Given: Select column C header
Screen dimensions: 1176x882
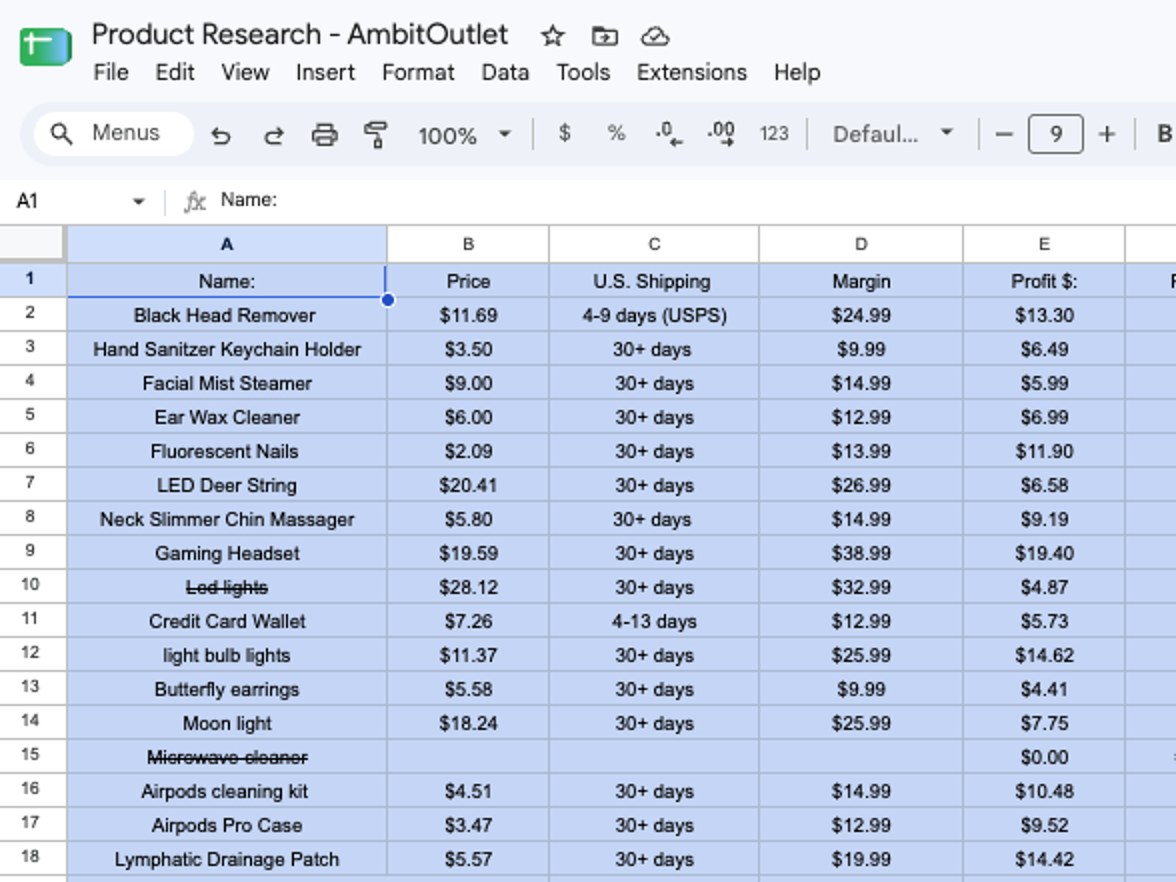Looking at the screenshot, I should [654, 244].
